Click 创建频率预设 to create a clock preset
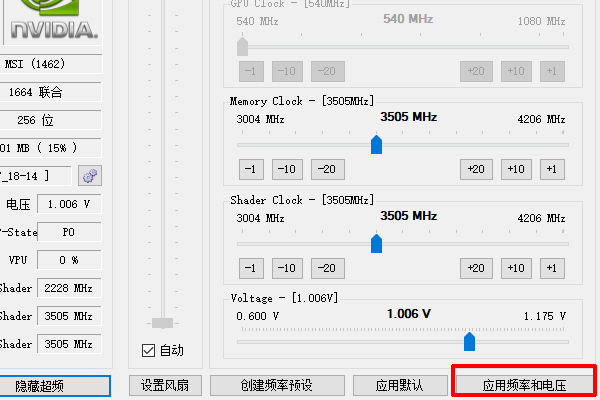 [x=276, y=386]
